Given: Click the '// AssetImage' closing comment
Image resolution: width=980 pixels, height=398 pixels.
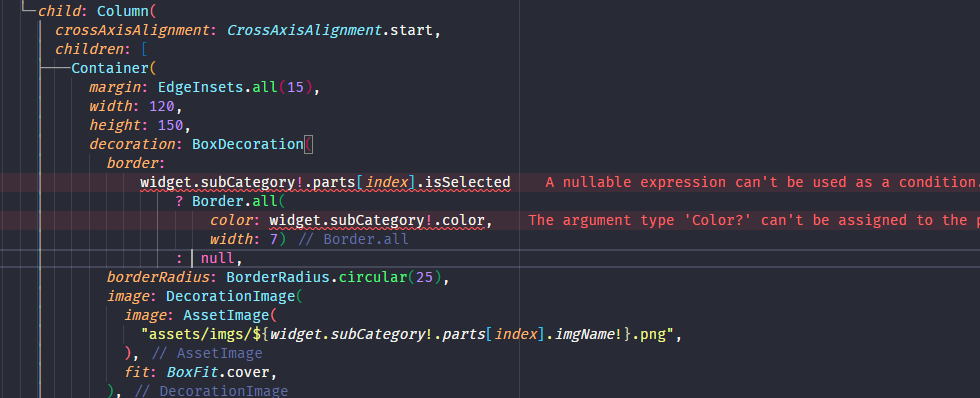Looking at the screenshot, I should [x=207, y=354].
